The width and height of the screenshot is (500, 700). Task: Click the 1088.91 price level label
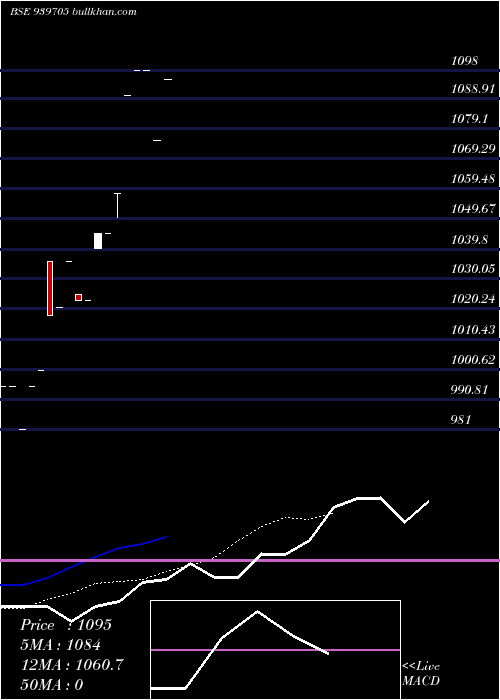[x=473, y=89]
